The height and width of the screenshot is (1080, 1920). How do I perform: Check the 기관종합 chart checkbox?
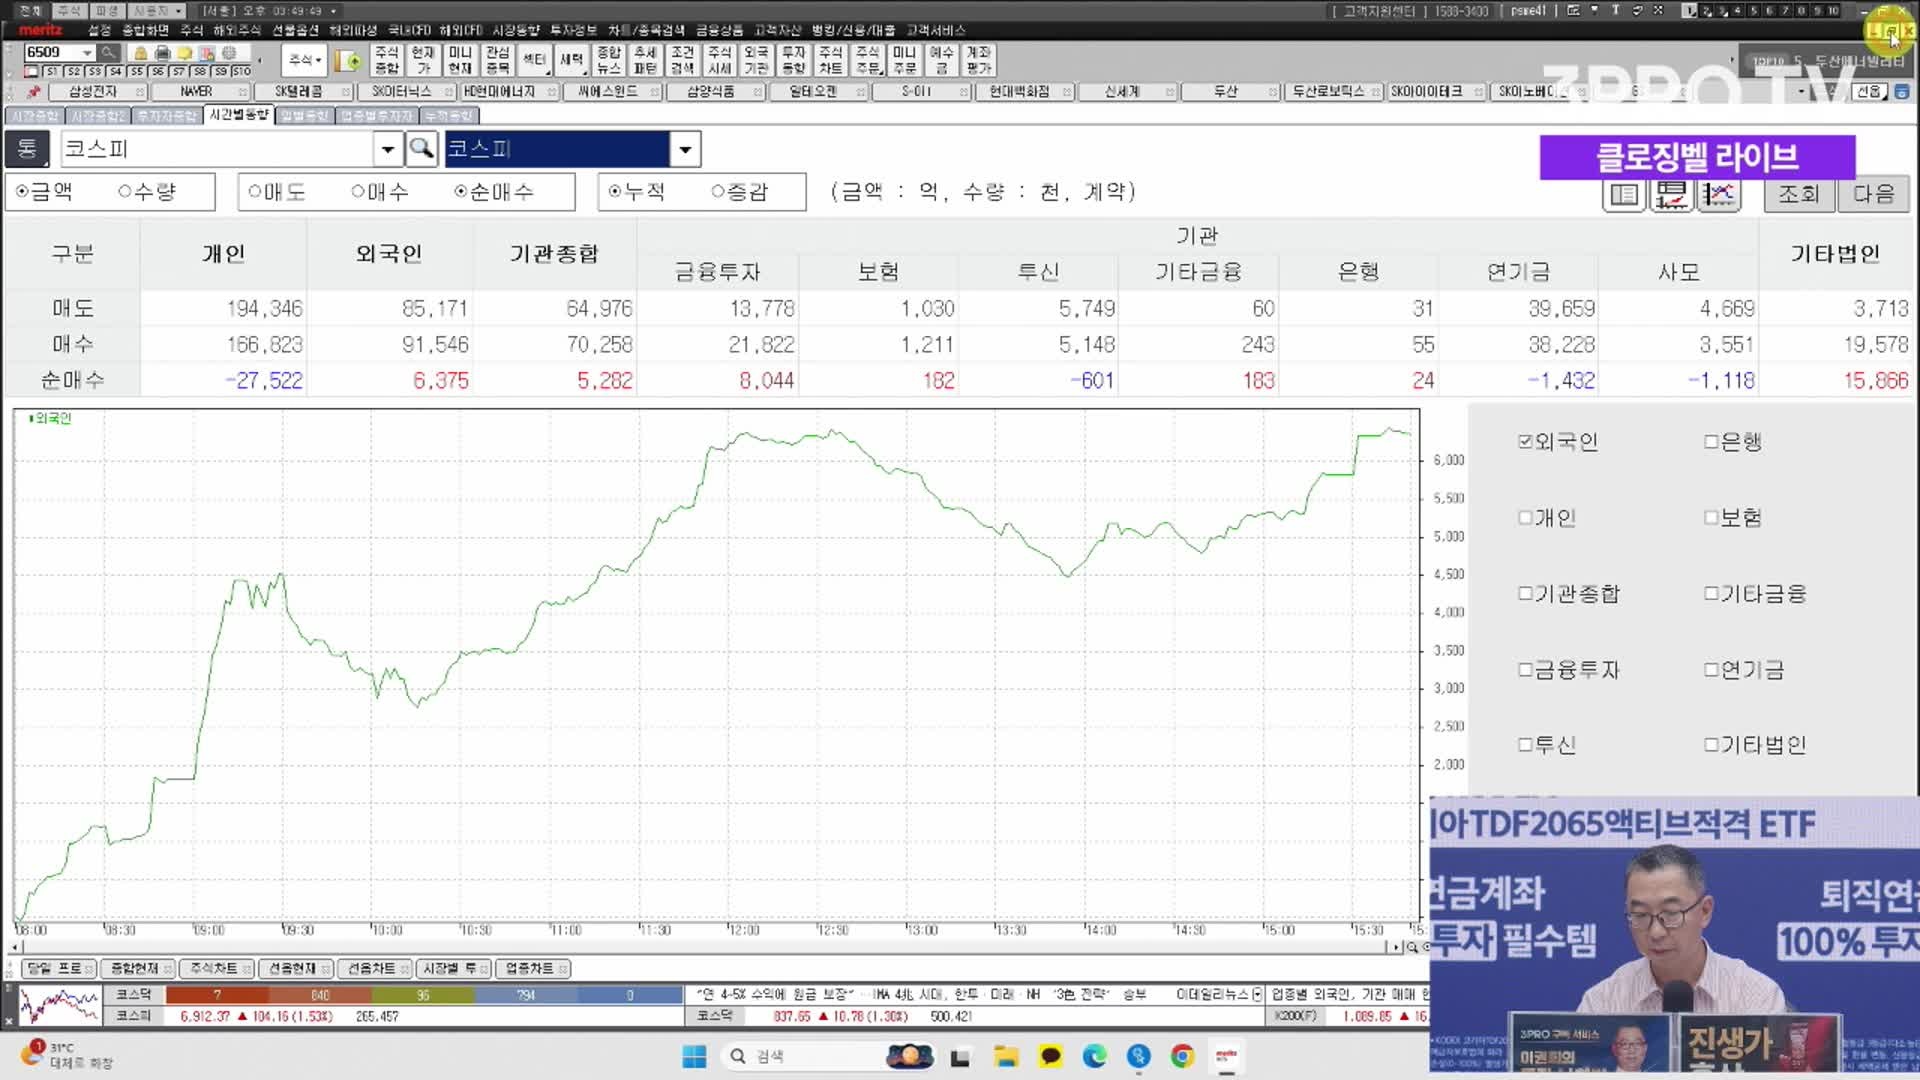[1525, 594]
